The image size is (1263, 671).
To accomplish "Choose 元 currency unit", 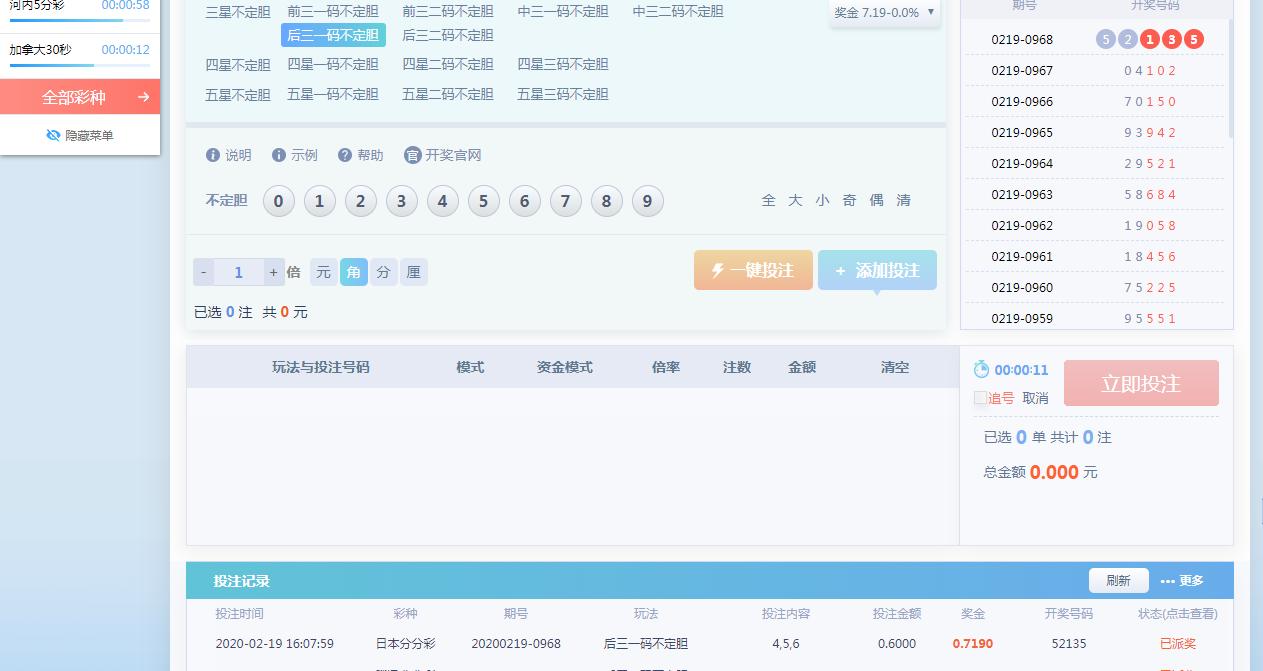I will pos(323,272).
